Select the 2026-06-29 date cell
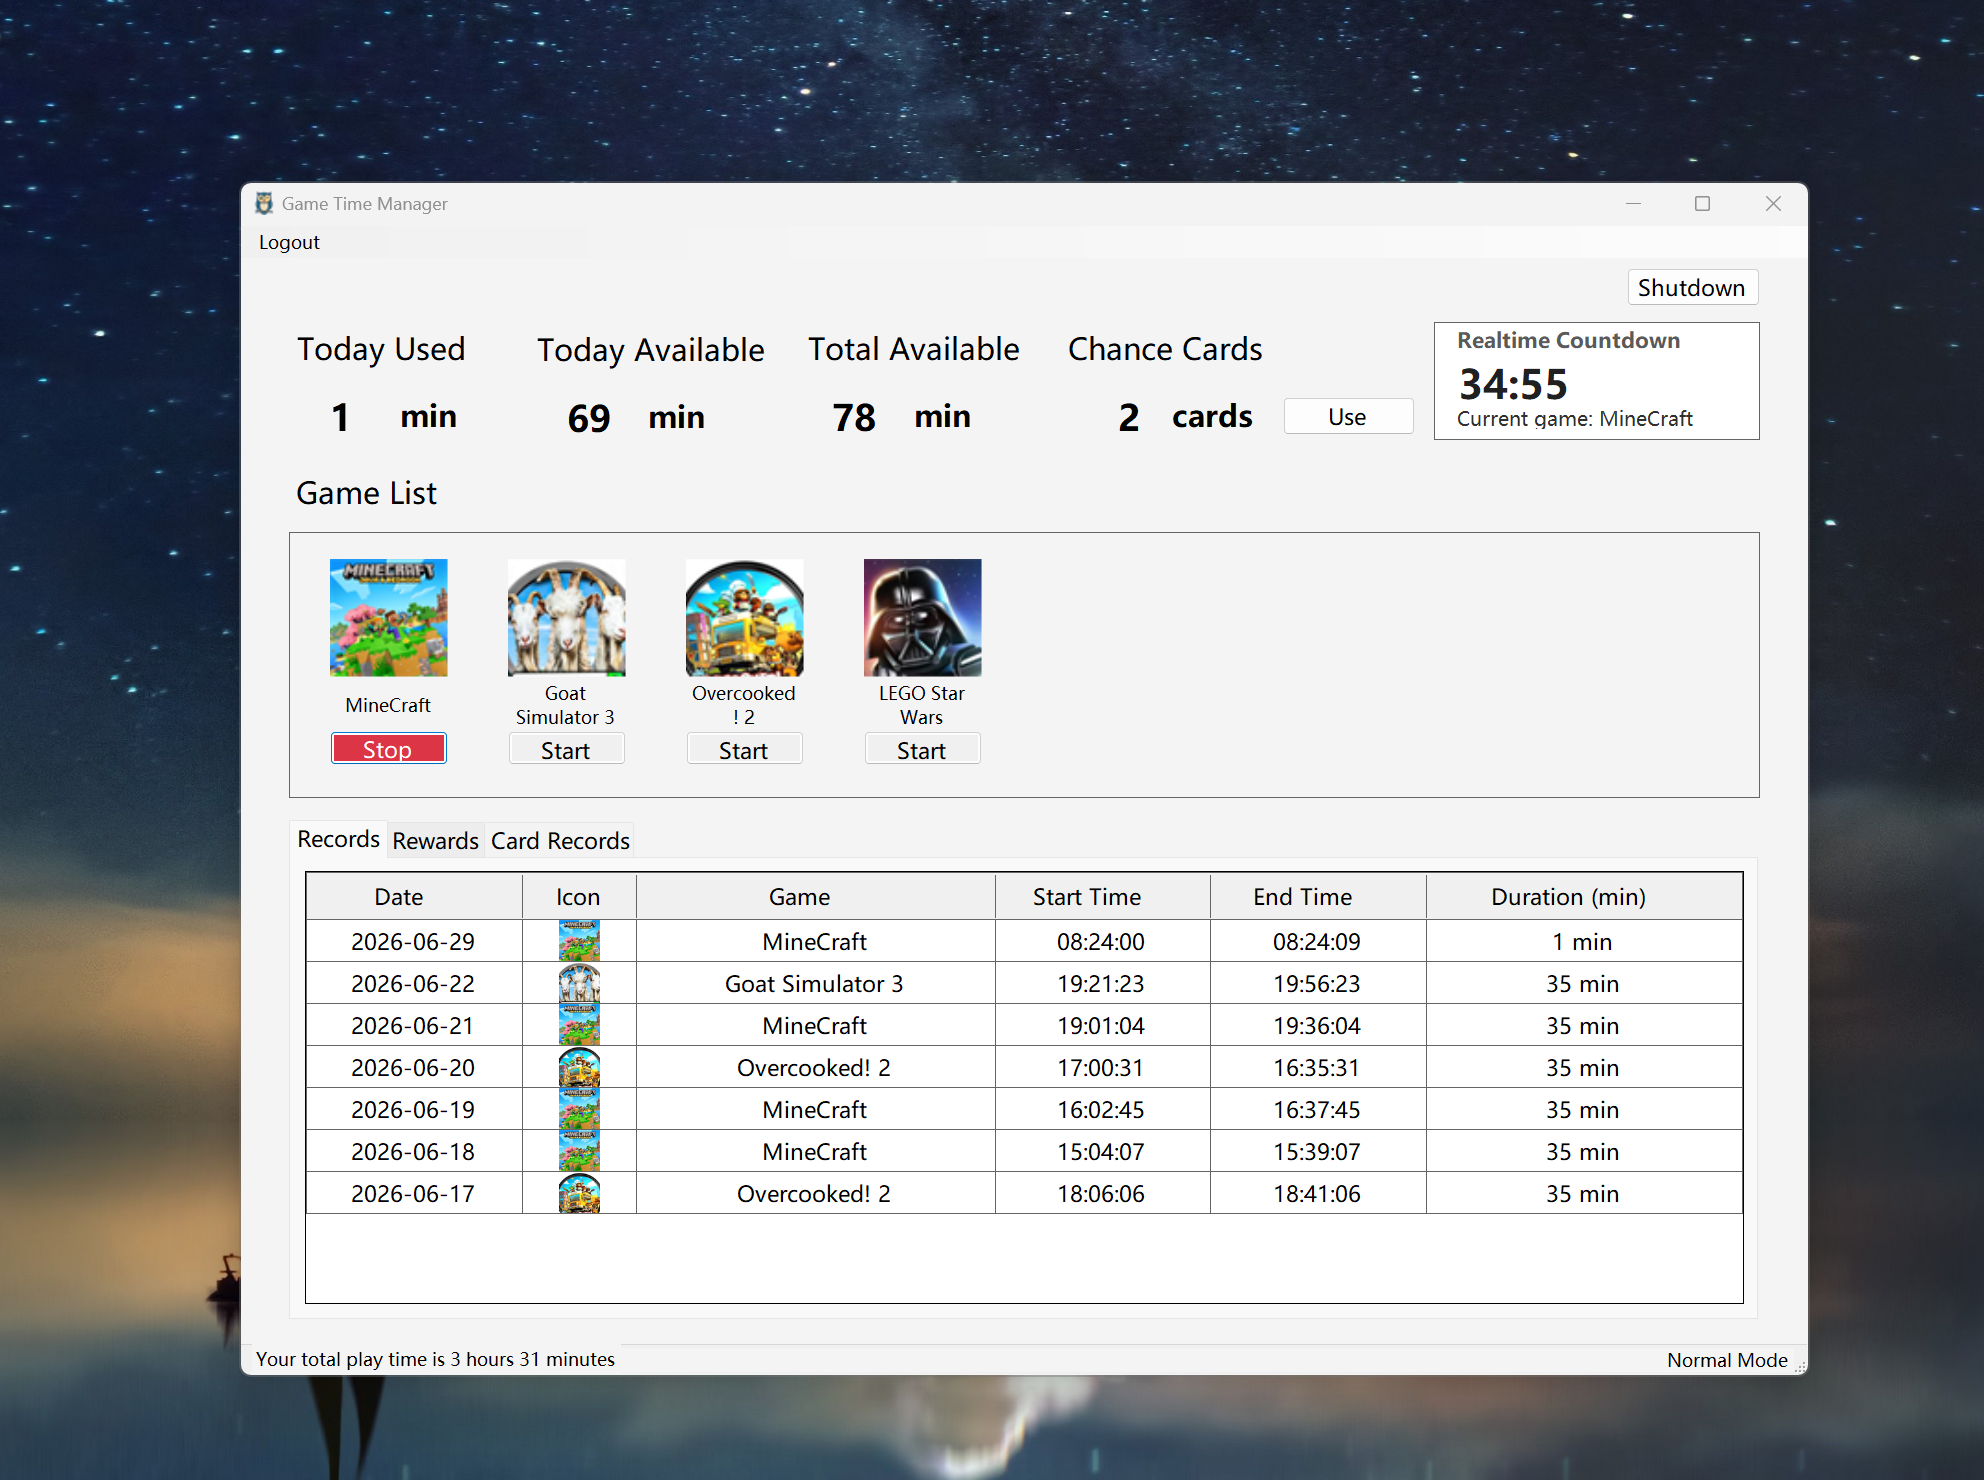 tap(414, 941)
